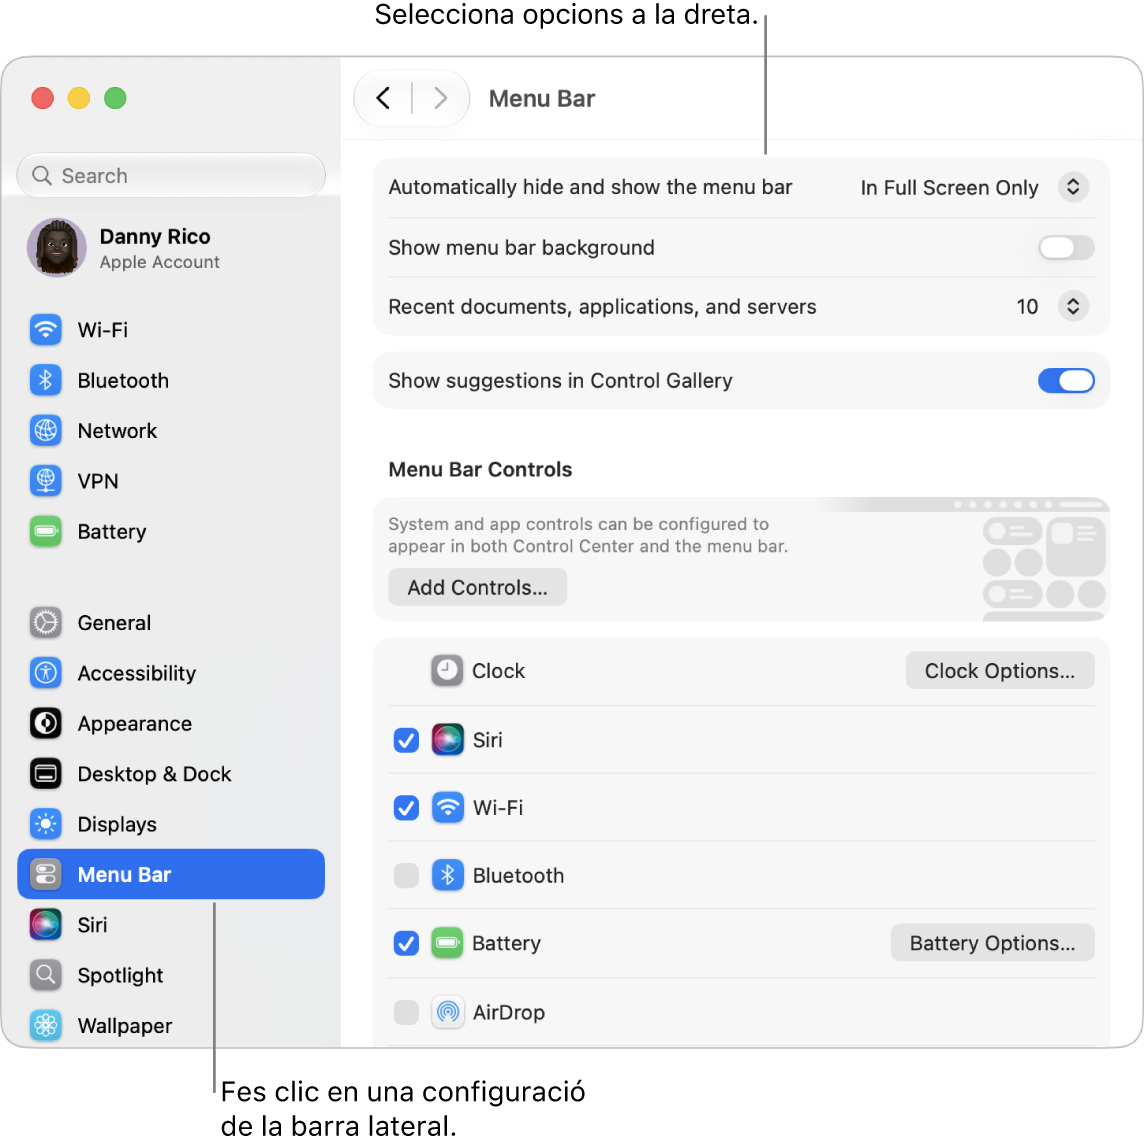Toggle Show menu bar background switch
This screenshot has width=1144, height=1146.
pos(1066,248)
